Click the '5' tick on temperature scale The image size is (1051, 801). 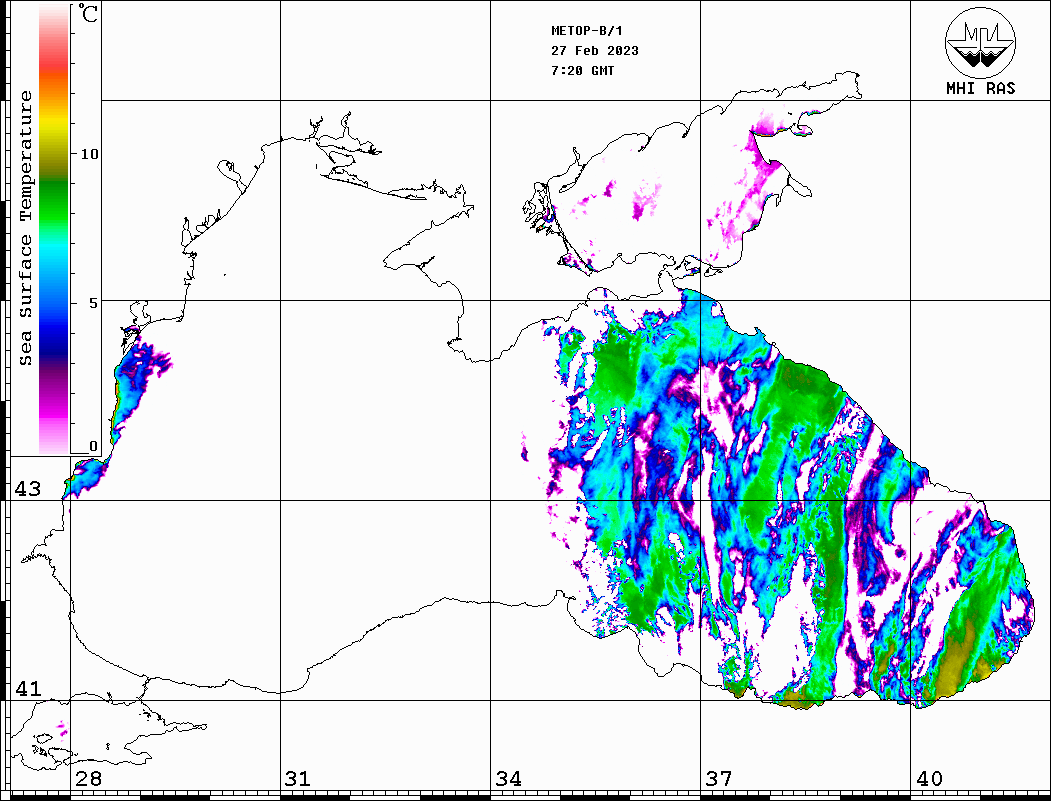click(92, 303)
